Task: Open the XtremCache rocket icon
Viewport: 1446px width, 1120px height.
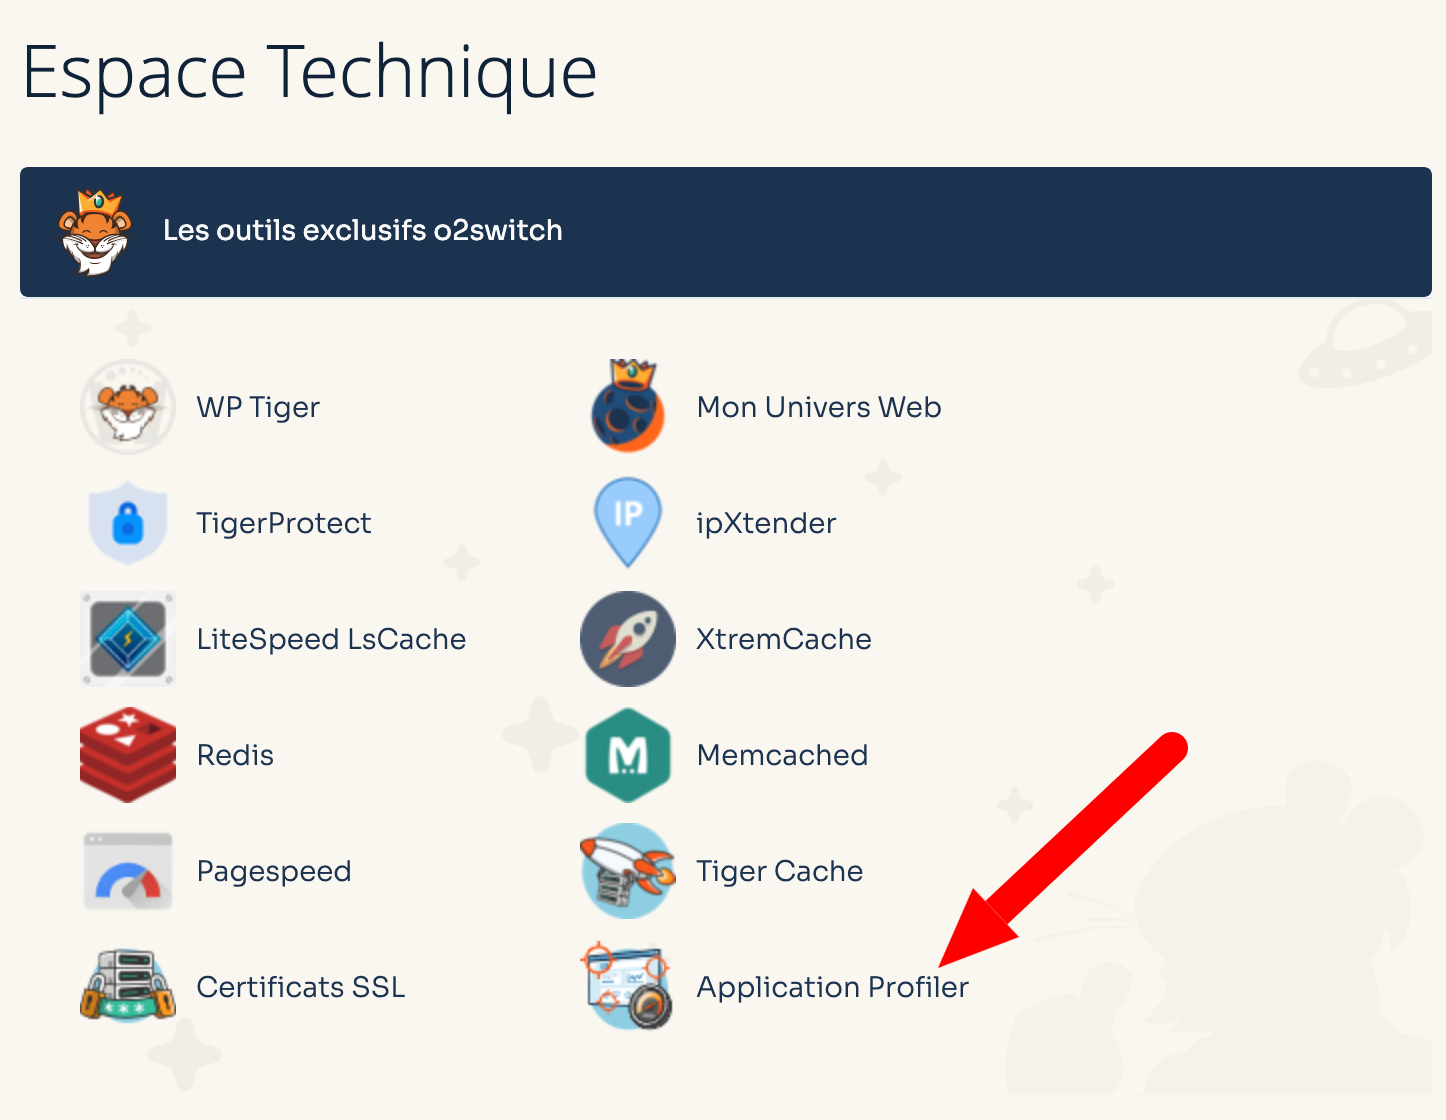Action: click(x=628, y=639)
